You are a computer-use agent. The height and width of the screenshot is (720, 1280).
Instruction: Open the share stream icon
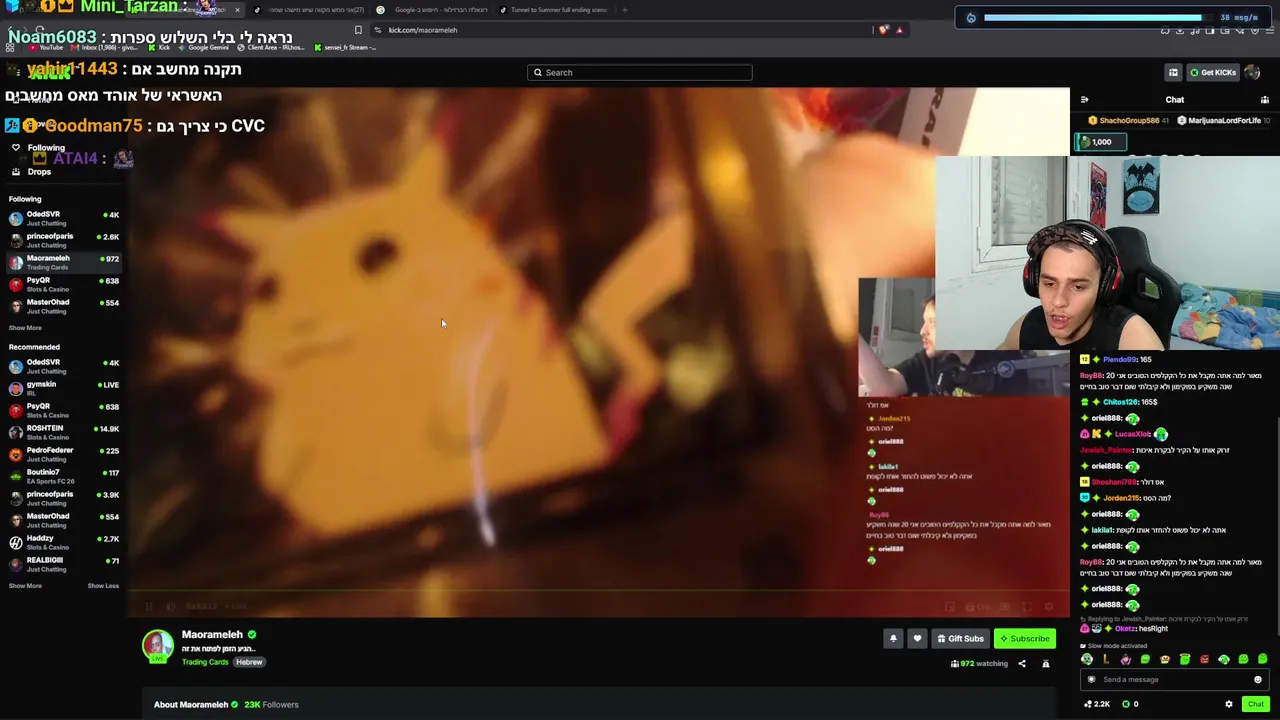coord(1022,663)
